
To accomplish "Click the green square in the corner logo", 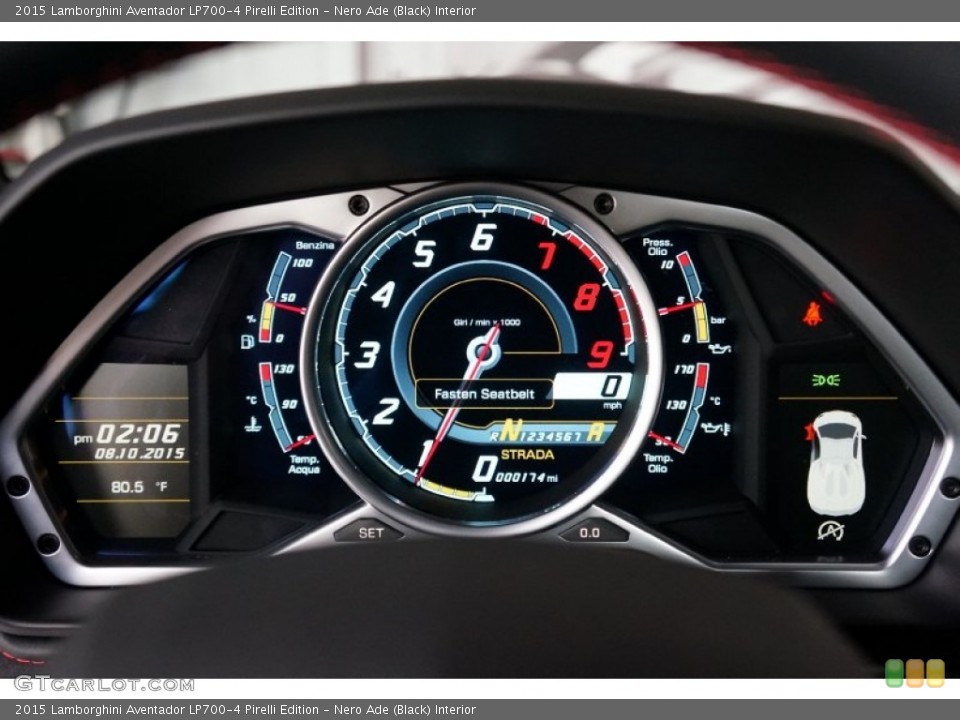I will 894,673.
